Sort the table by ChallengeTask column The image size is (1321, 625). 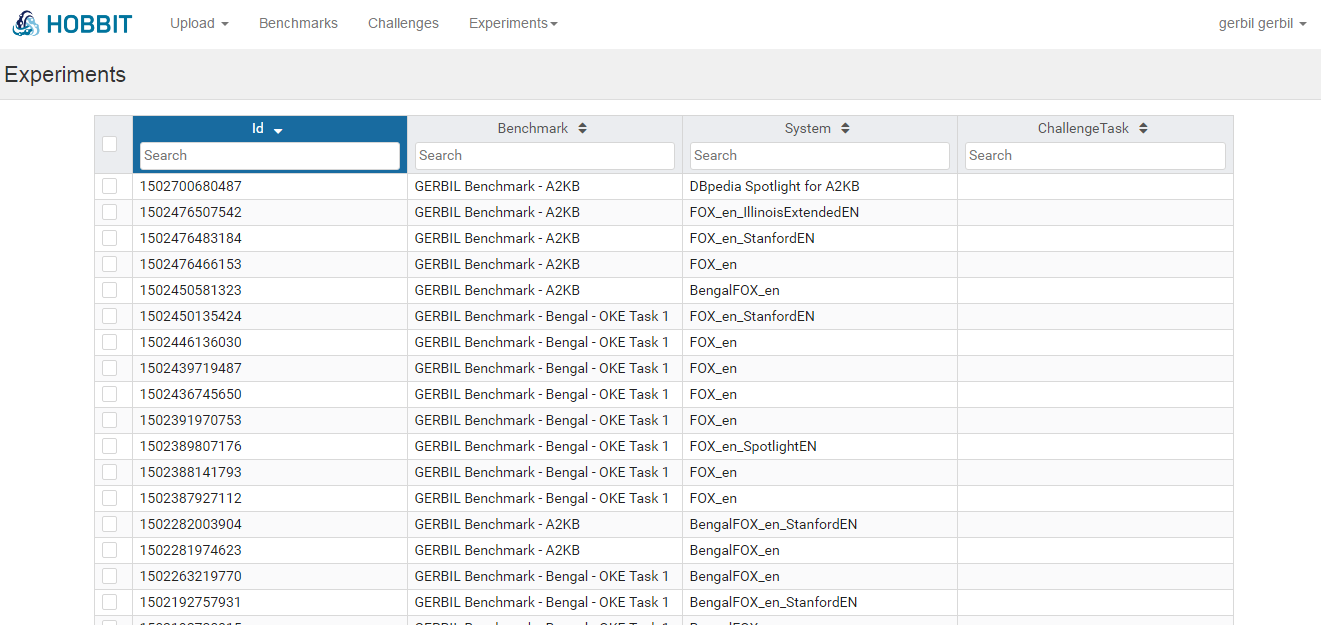tap(1094, 129)
